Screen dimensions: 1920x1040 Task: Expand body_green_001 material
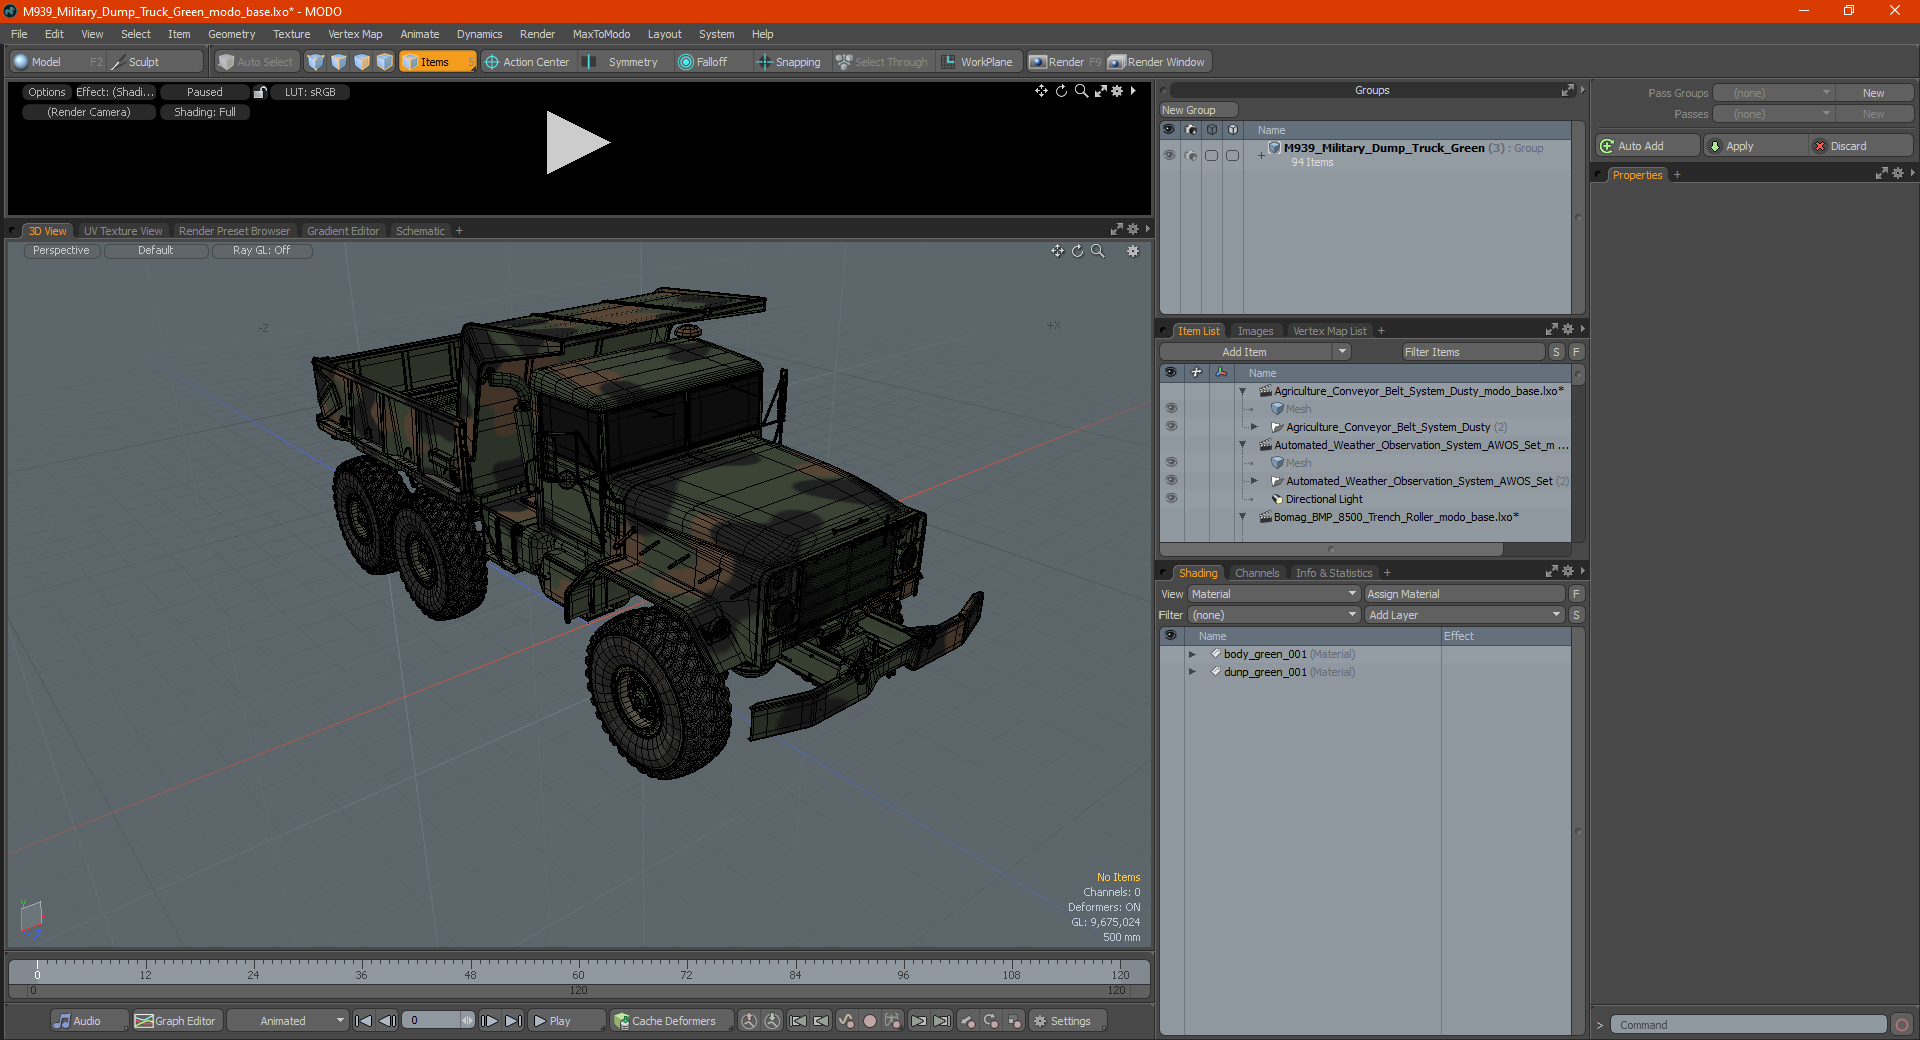tap(1192, 654)
